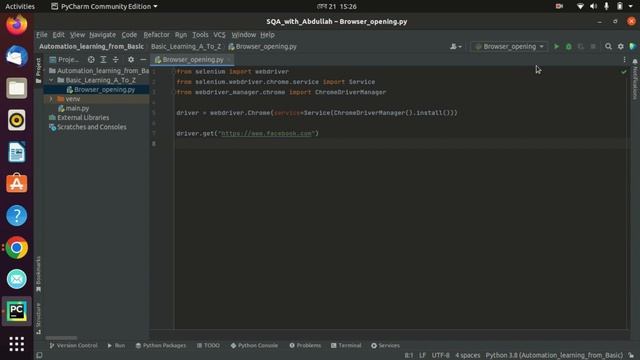Open the TODO tool window
This screenshot has width=640, height=360.
click(x=208, y=345)
